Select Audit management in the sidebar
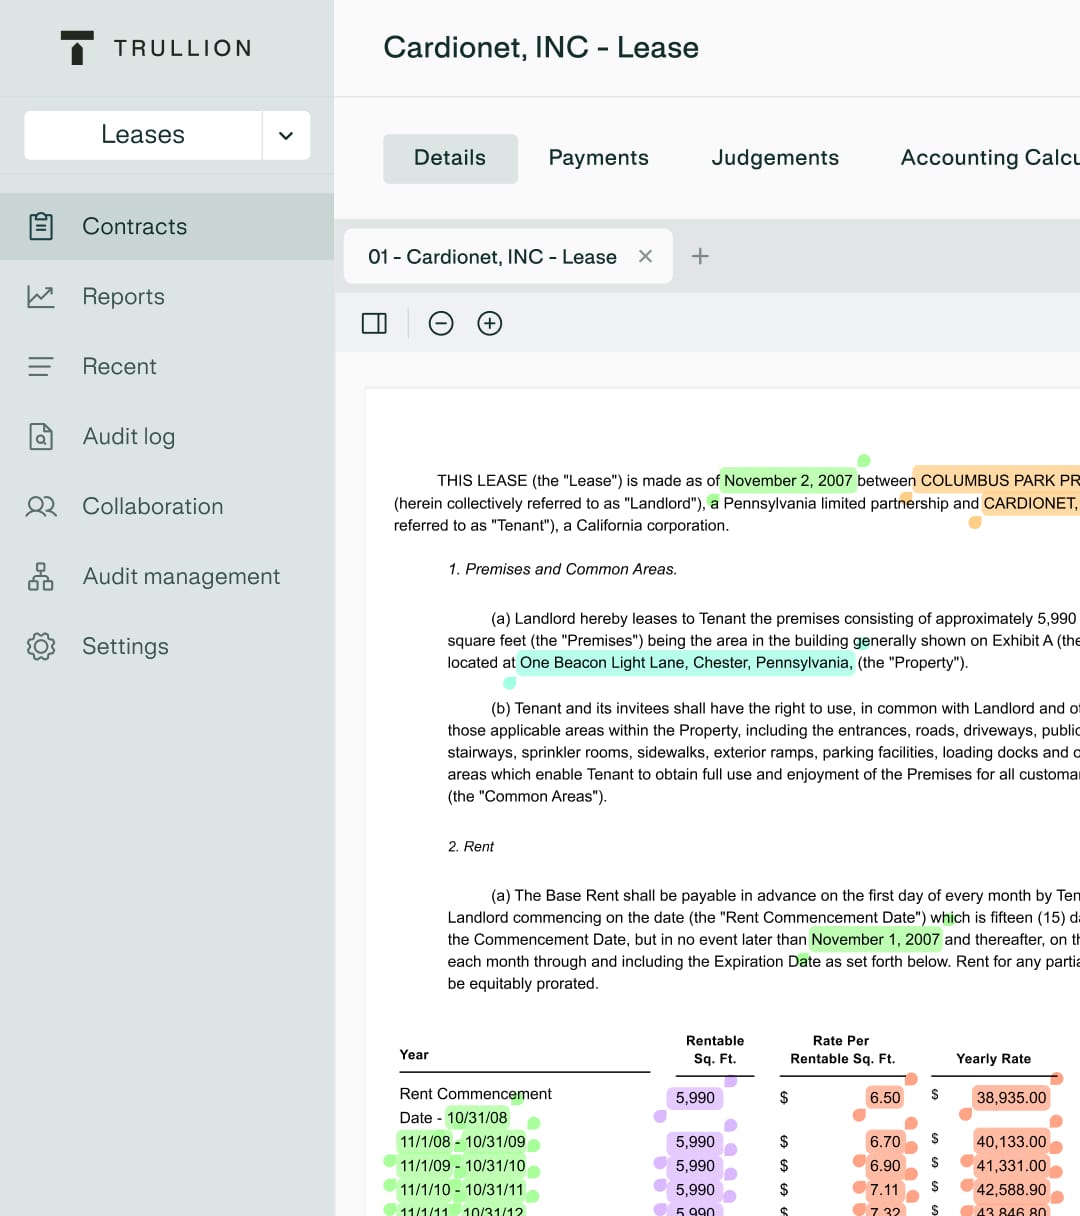Screen dimensions: 1080x1216 180,576
